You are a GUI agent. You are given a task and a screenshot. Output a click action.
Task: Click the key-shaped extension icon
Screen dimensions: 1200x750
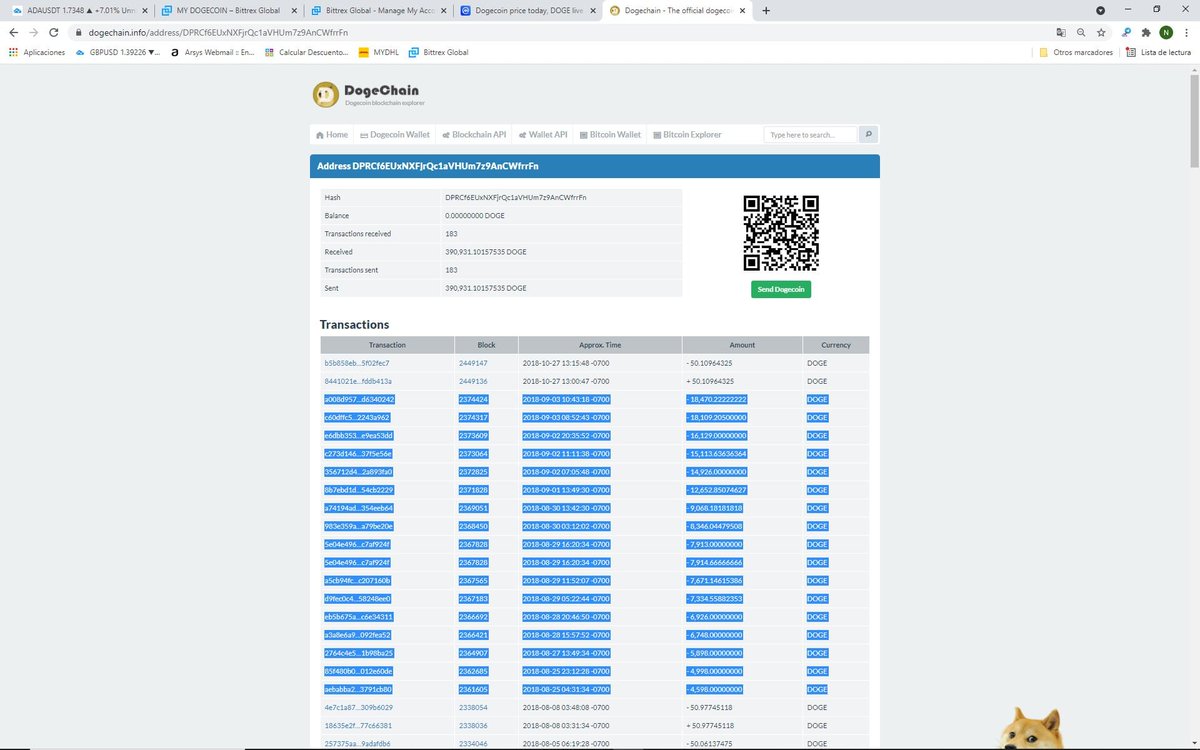(x=1127, y=32)
